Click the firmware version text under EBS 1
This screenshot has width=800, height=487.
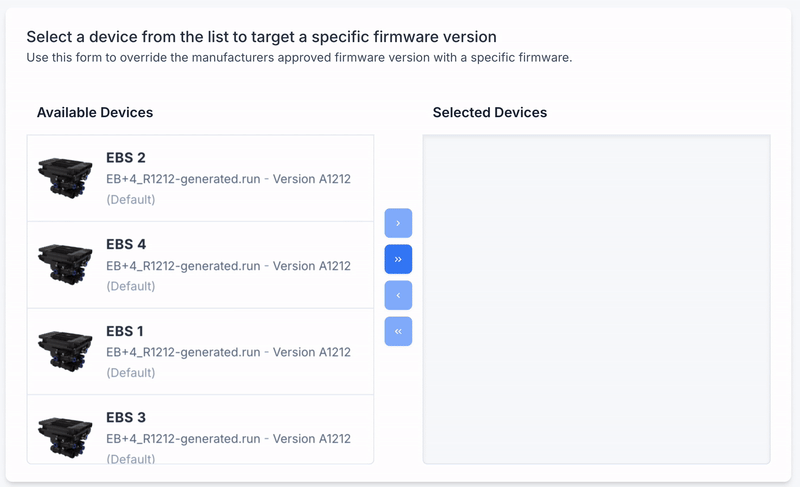(x=228, y=352)
